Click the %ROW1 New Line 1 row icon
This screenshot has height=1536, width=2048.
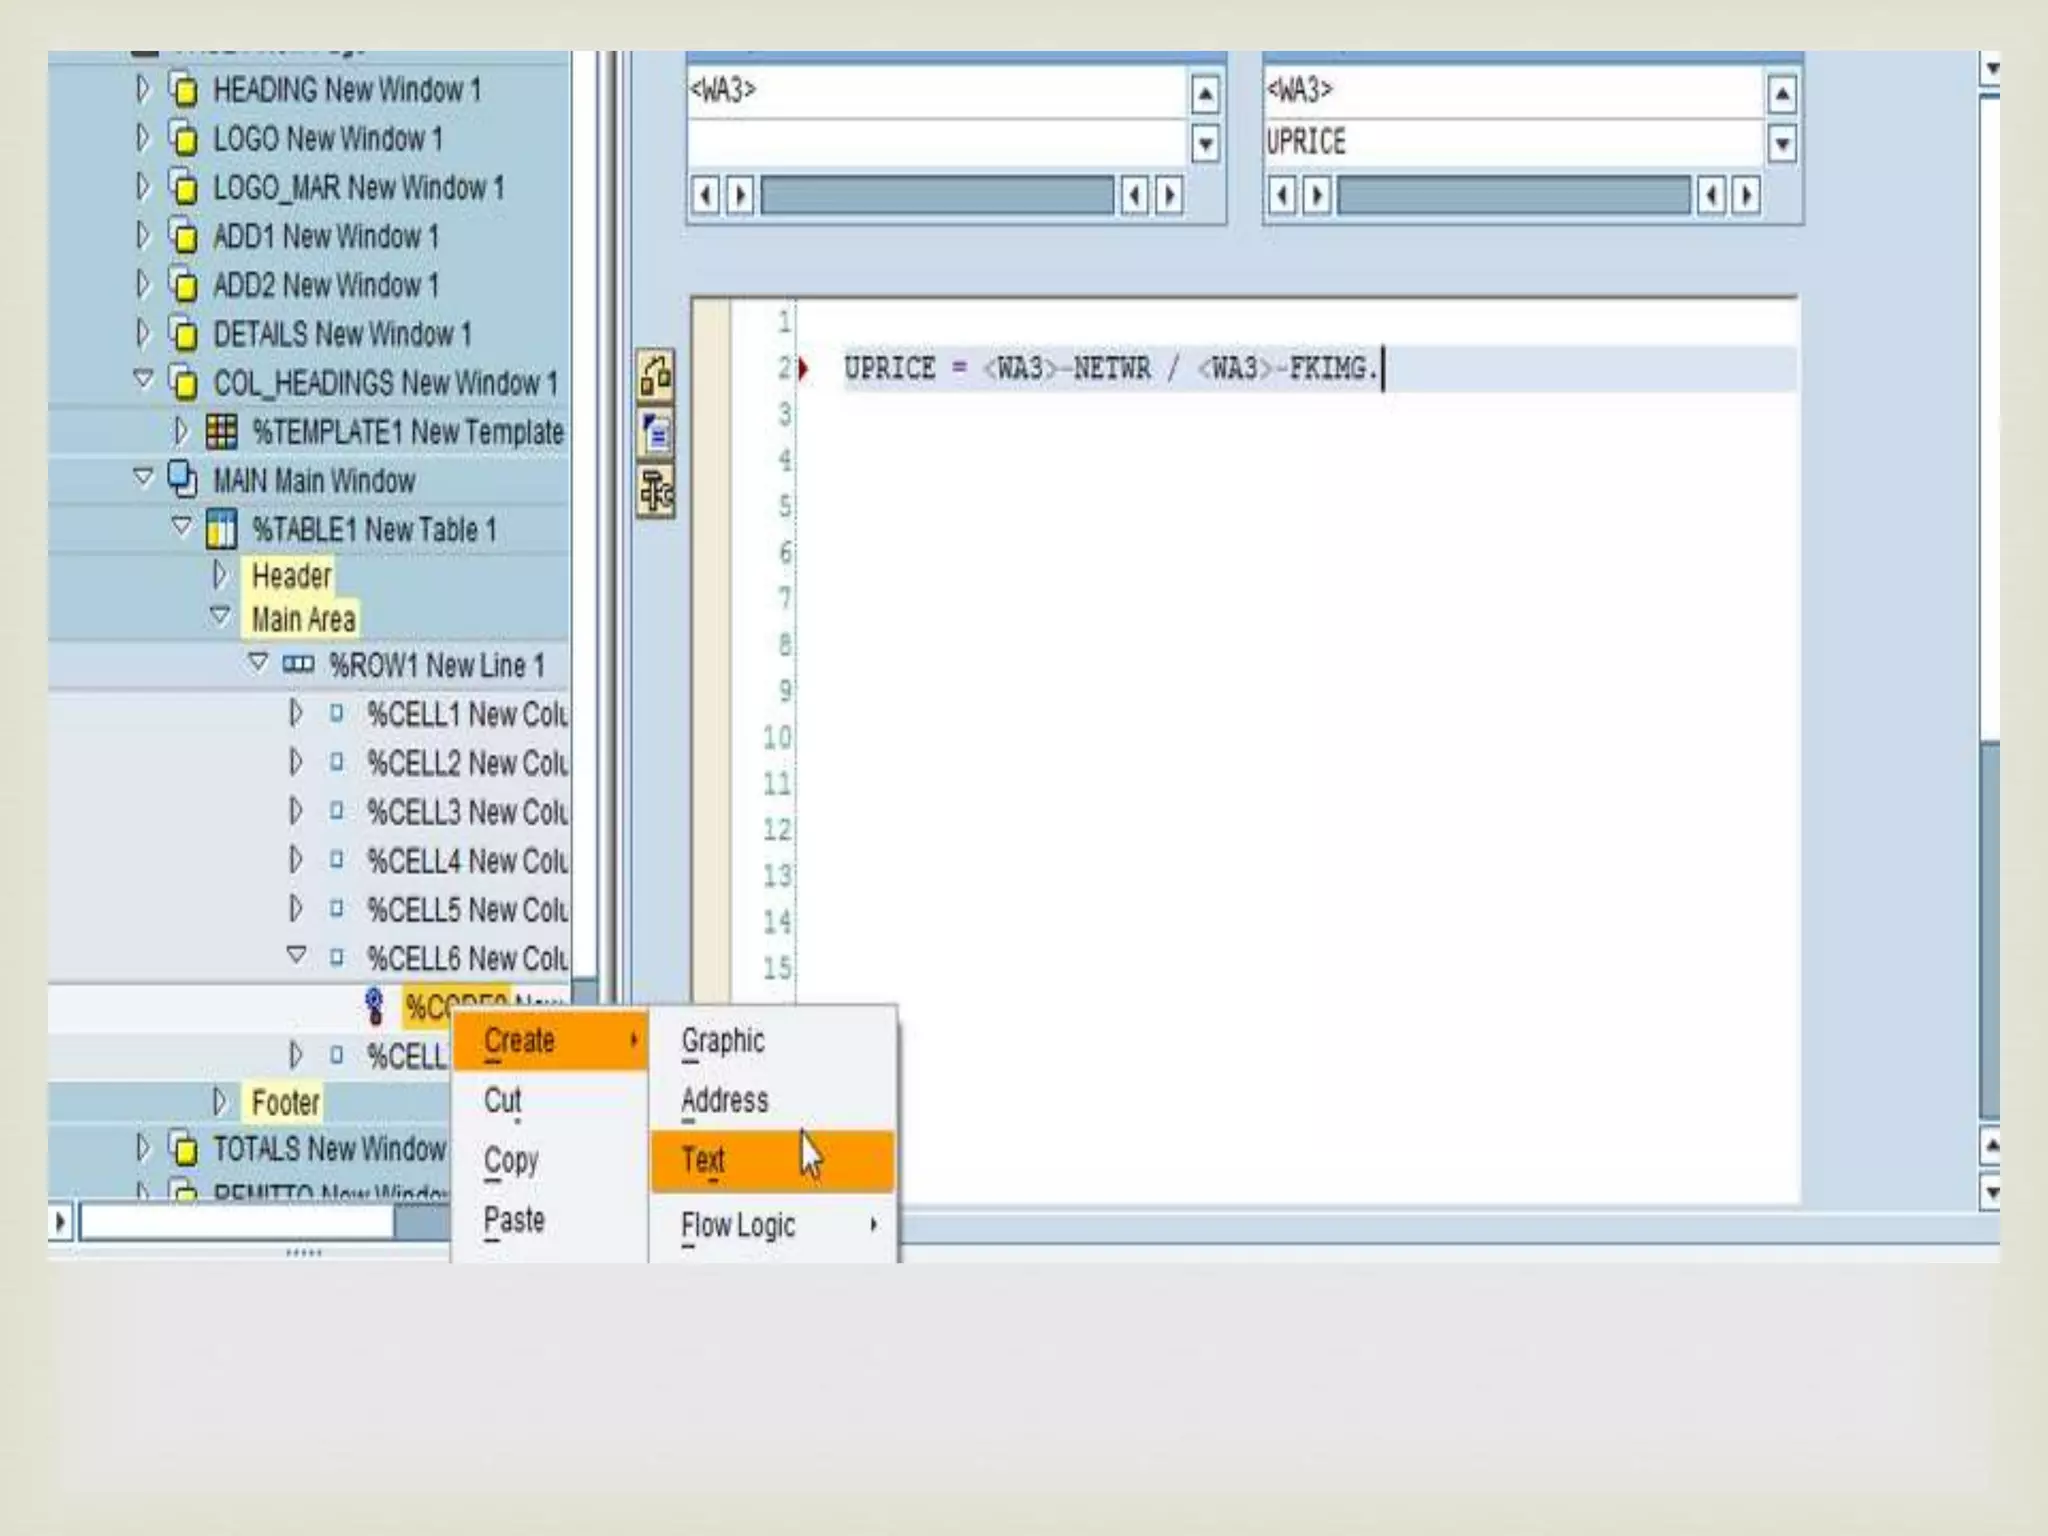(x=298, y=665)
